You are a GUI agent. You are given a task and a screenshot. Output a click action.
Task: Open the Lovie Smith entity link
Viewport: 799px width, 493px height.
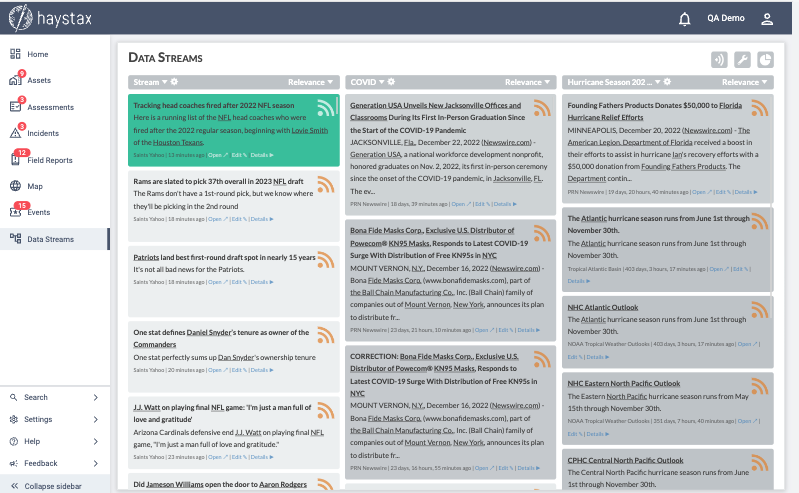(x=309, y=130)
